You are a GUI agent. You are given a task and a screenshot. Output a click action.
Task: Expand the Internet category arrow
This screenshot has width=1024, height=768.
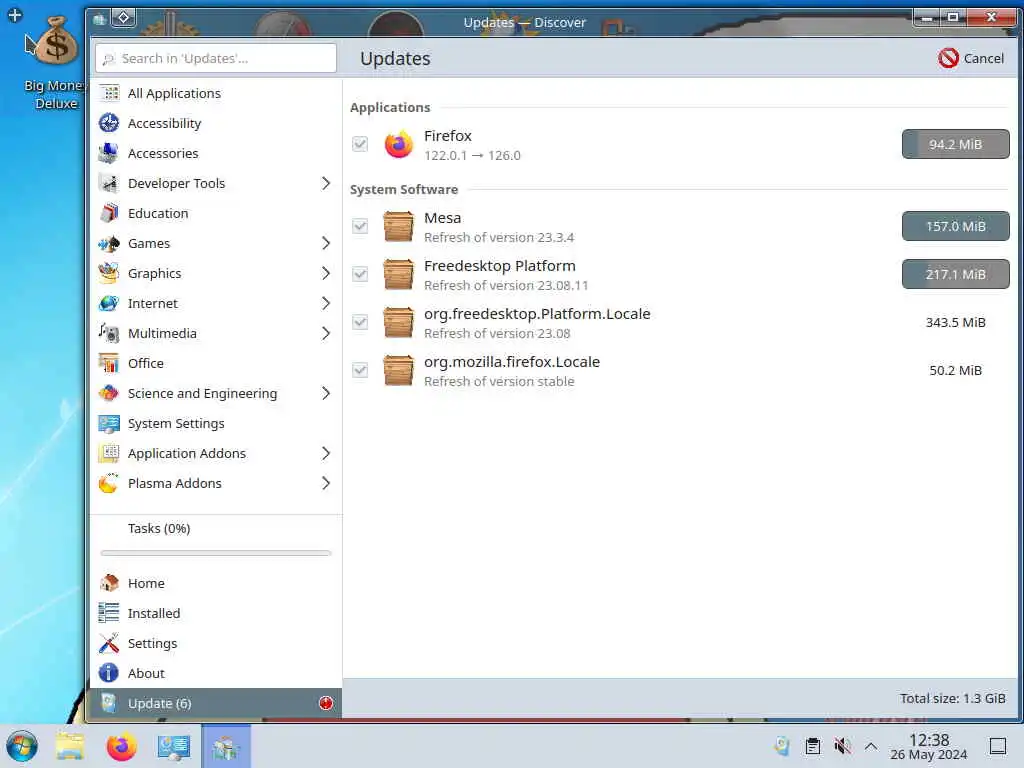326,304
